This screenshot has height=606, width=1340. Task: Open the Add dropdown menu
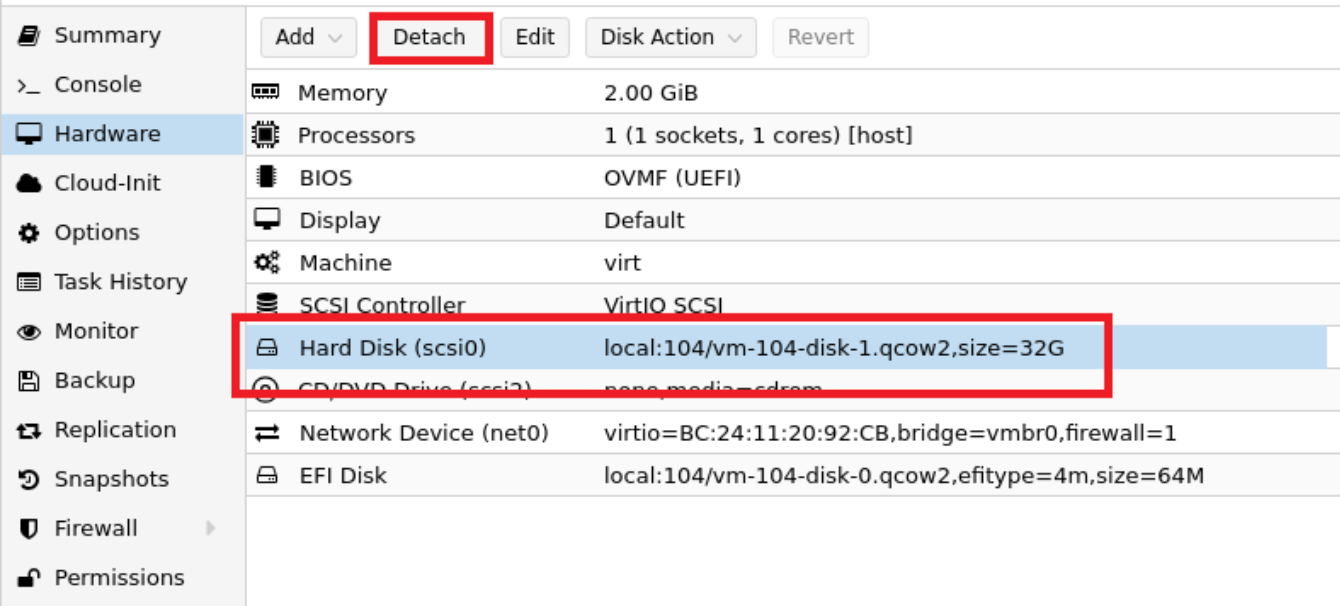pos(308,37)
